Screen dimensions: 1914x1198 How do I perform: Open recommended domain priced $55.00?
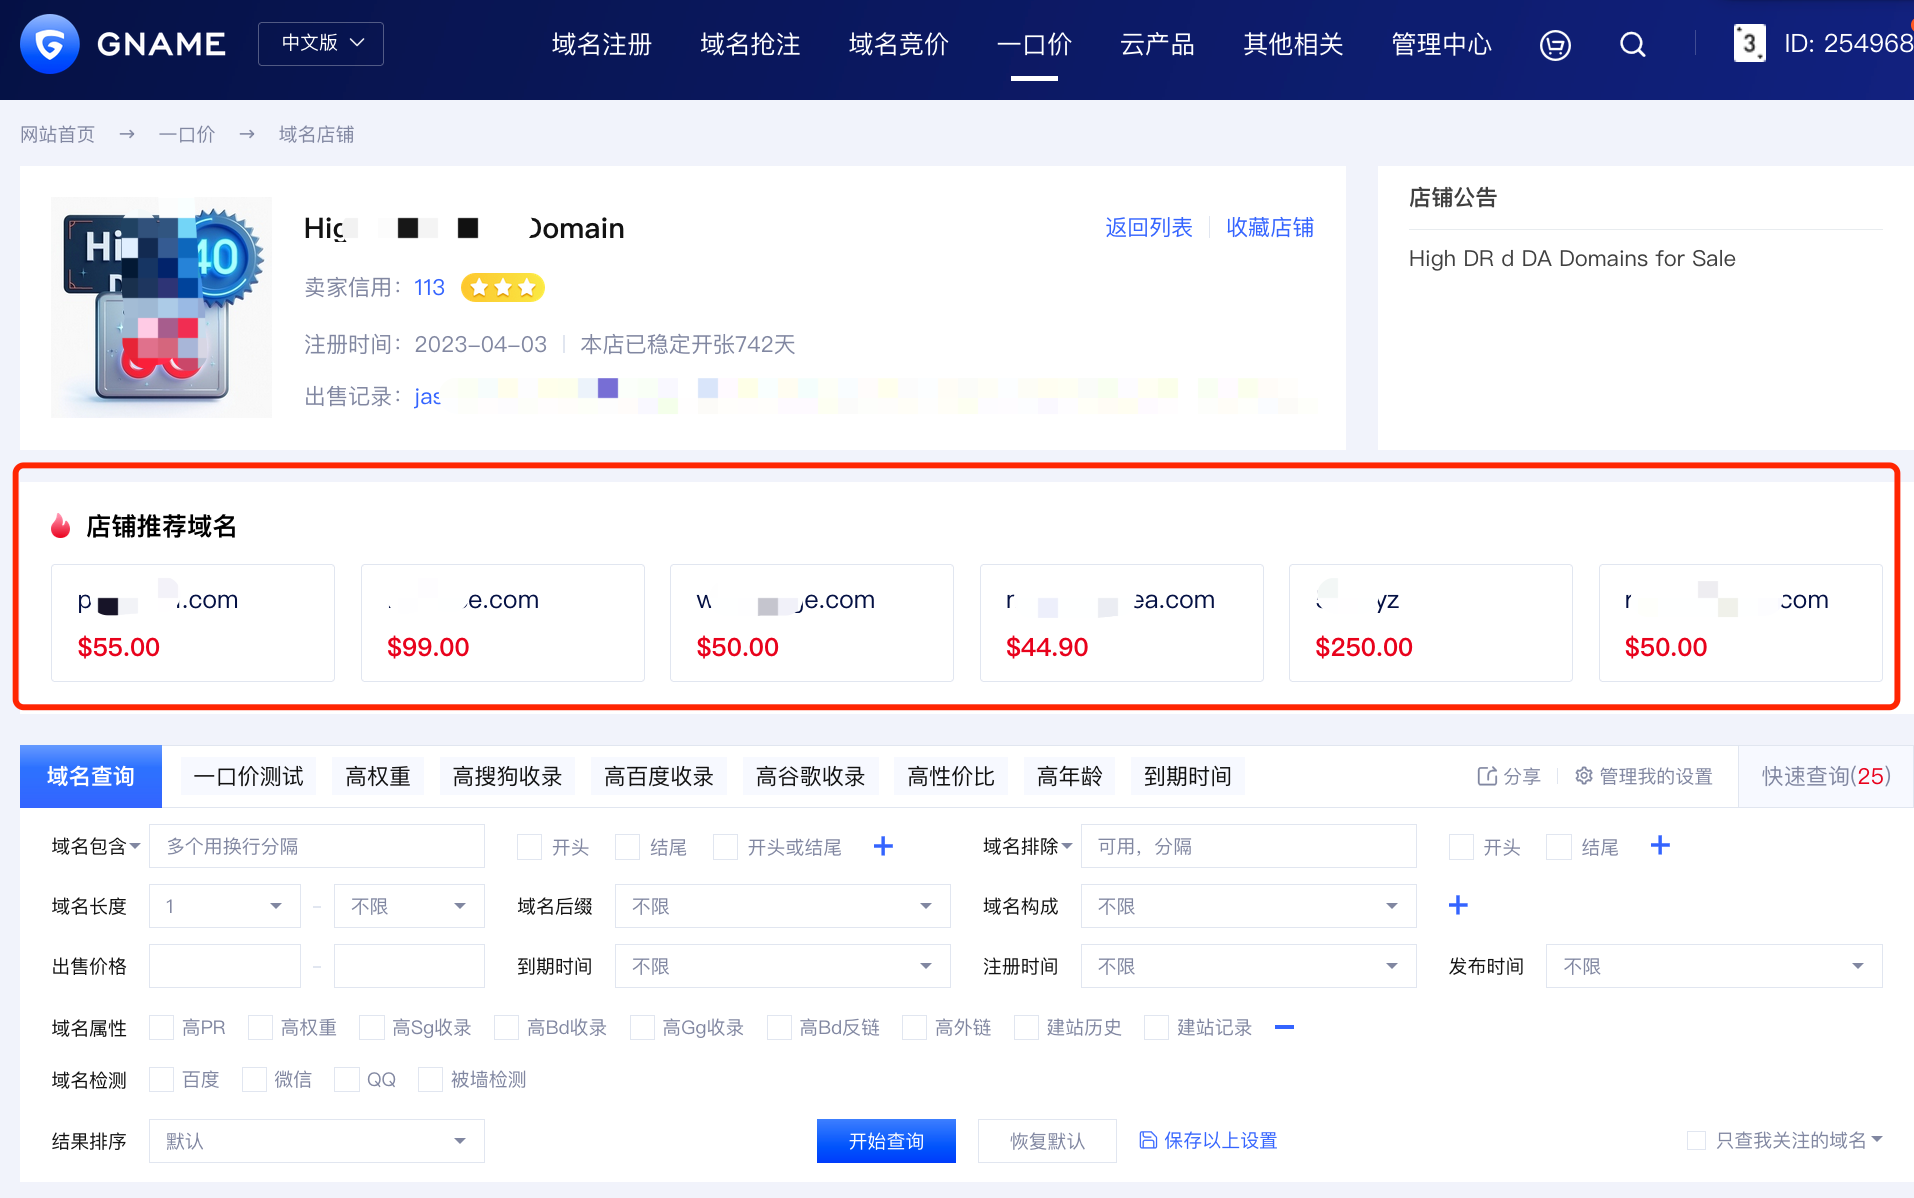click(x=193, y=623)
